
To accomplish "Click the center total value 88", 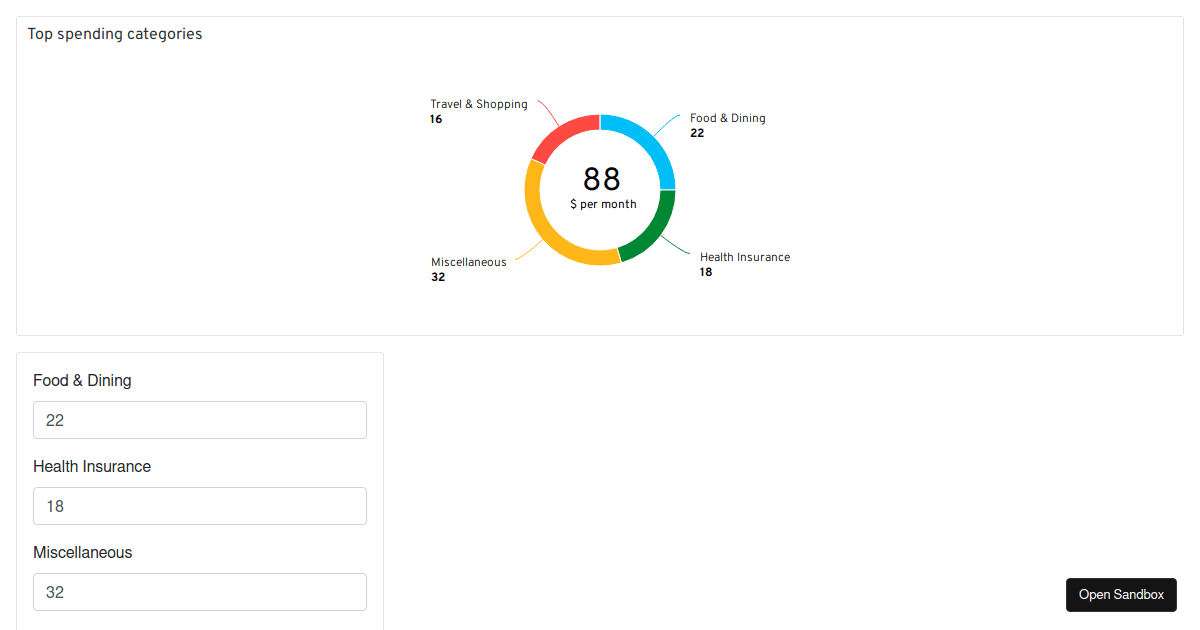I will tap(601, 180).
